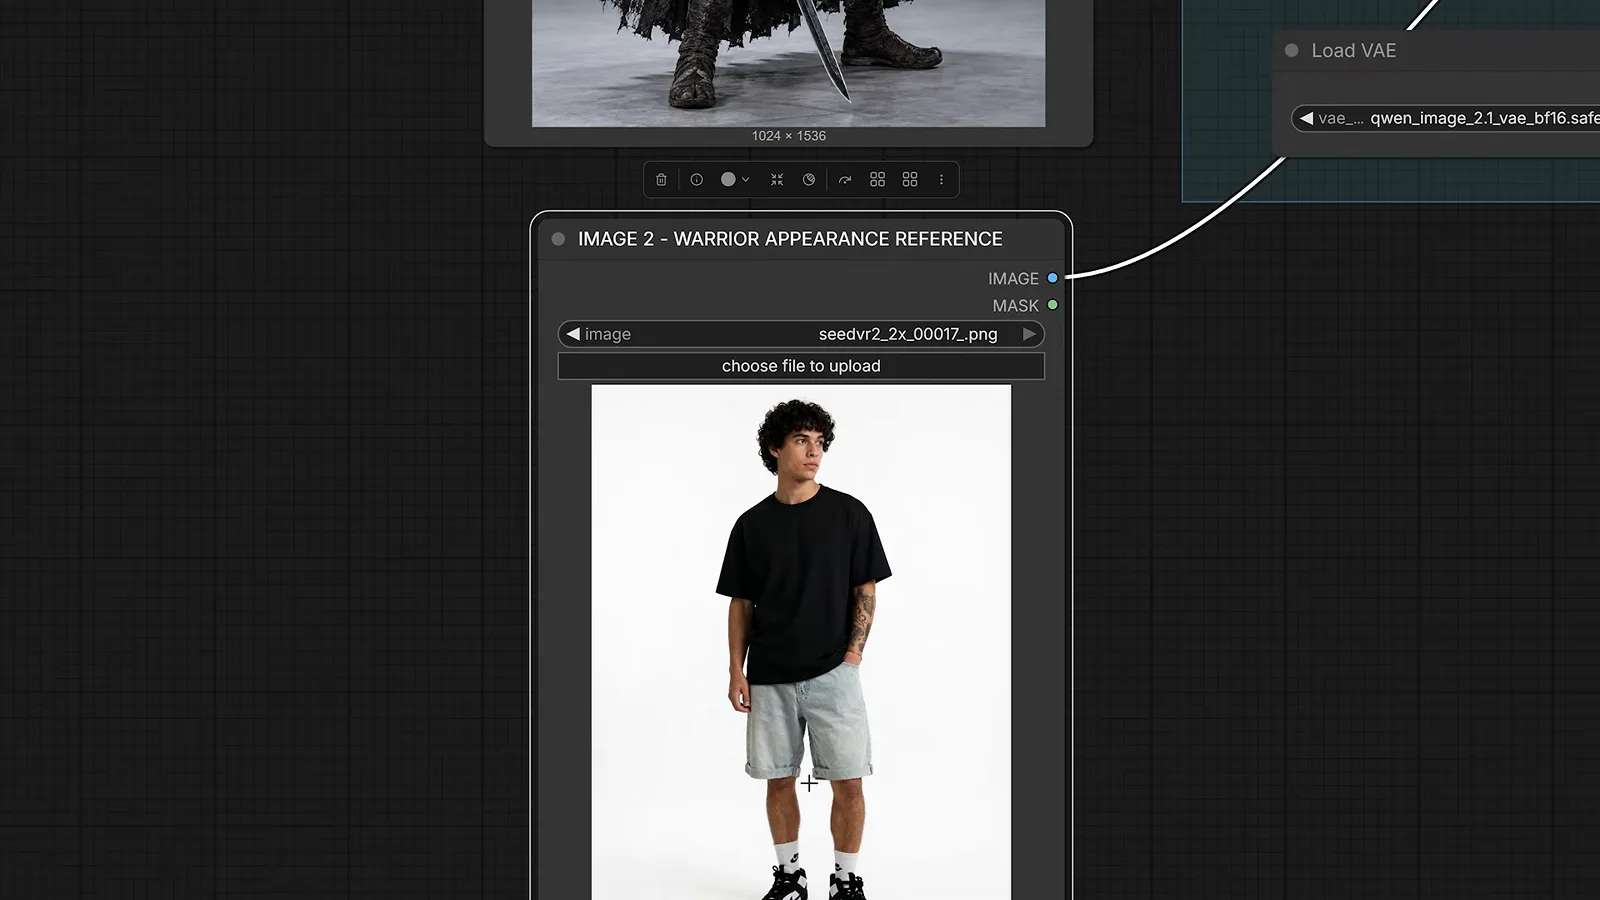
Task: Open more options three-dot menu
Action: 941,180
